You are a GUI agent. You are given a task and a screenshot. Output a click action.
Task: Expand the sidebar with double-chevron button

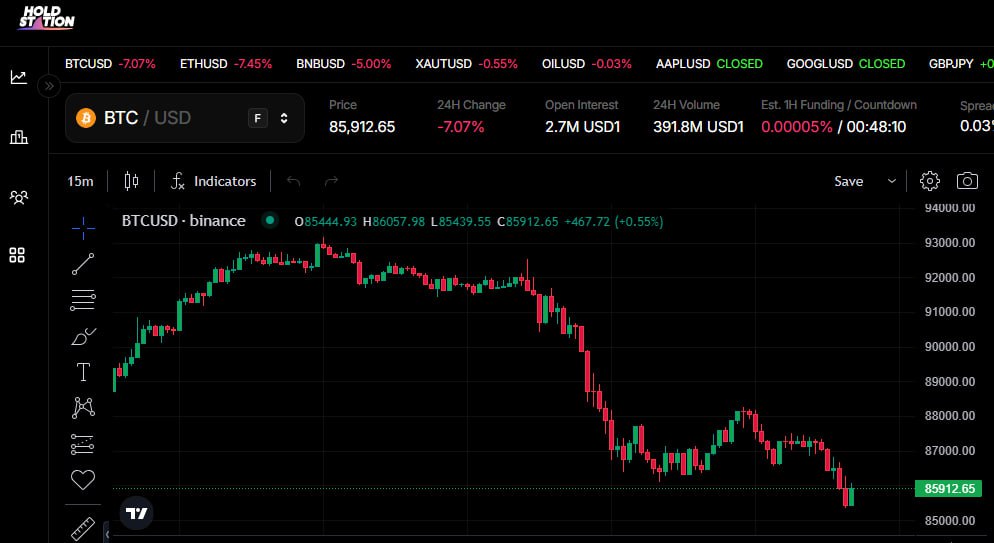49,86
